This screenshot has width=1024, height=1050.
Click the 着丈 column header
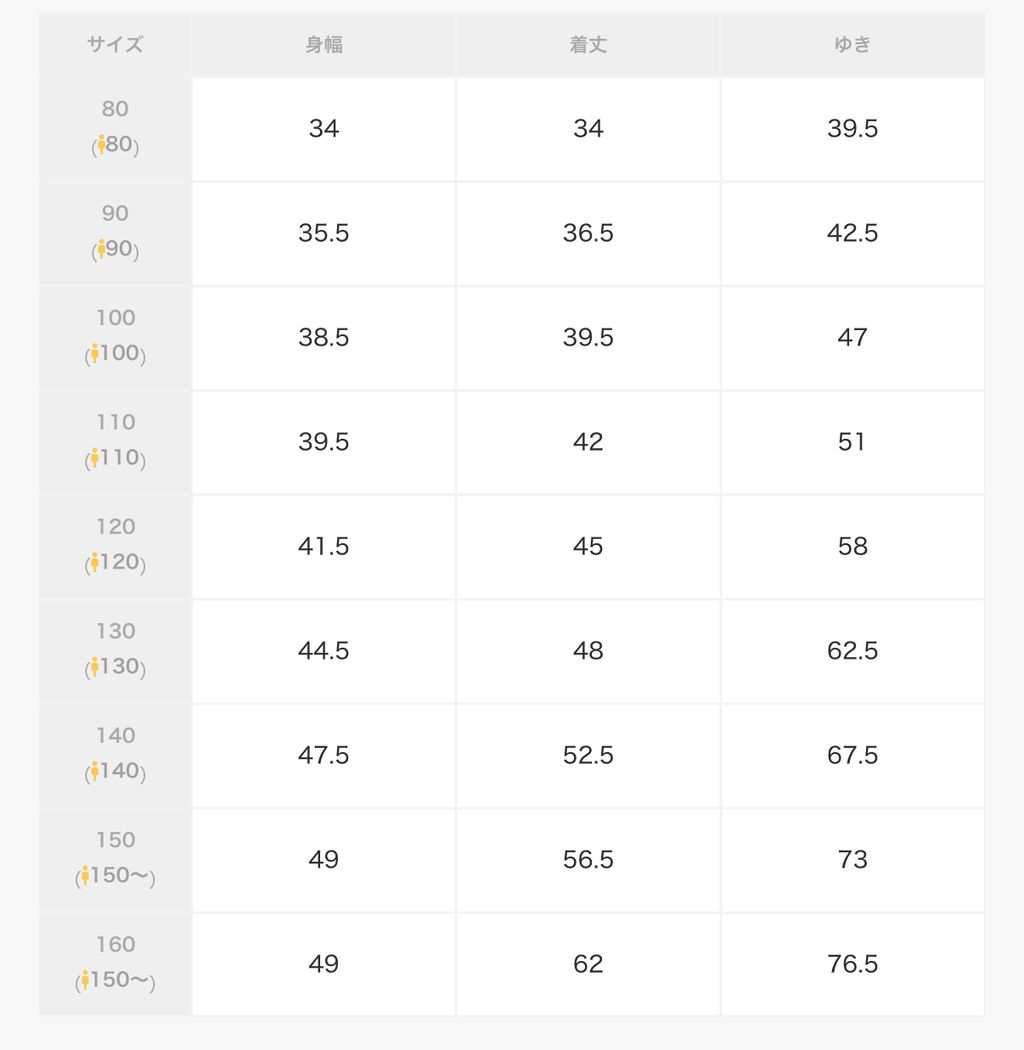(x=588, y=45)
